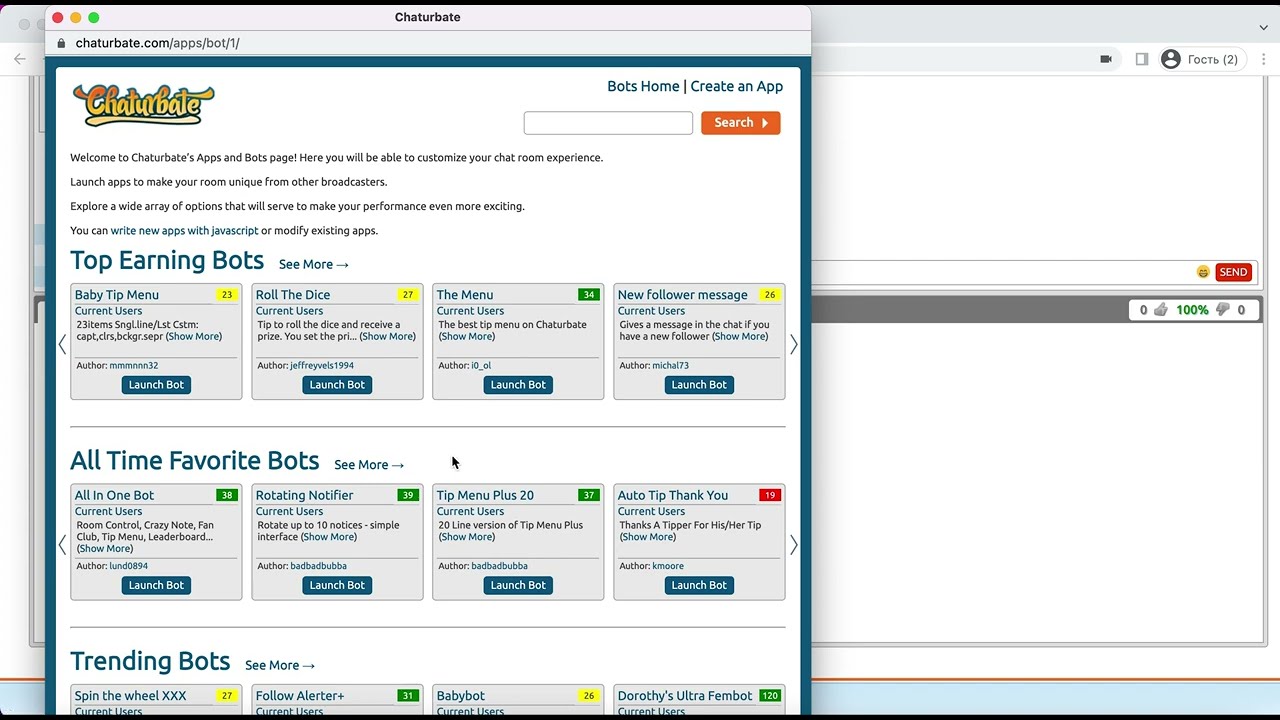Image resolution: width=1280 pixels, height=720 pixels.
Task: Click the orange Search button
Action: point(741,123)
